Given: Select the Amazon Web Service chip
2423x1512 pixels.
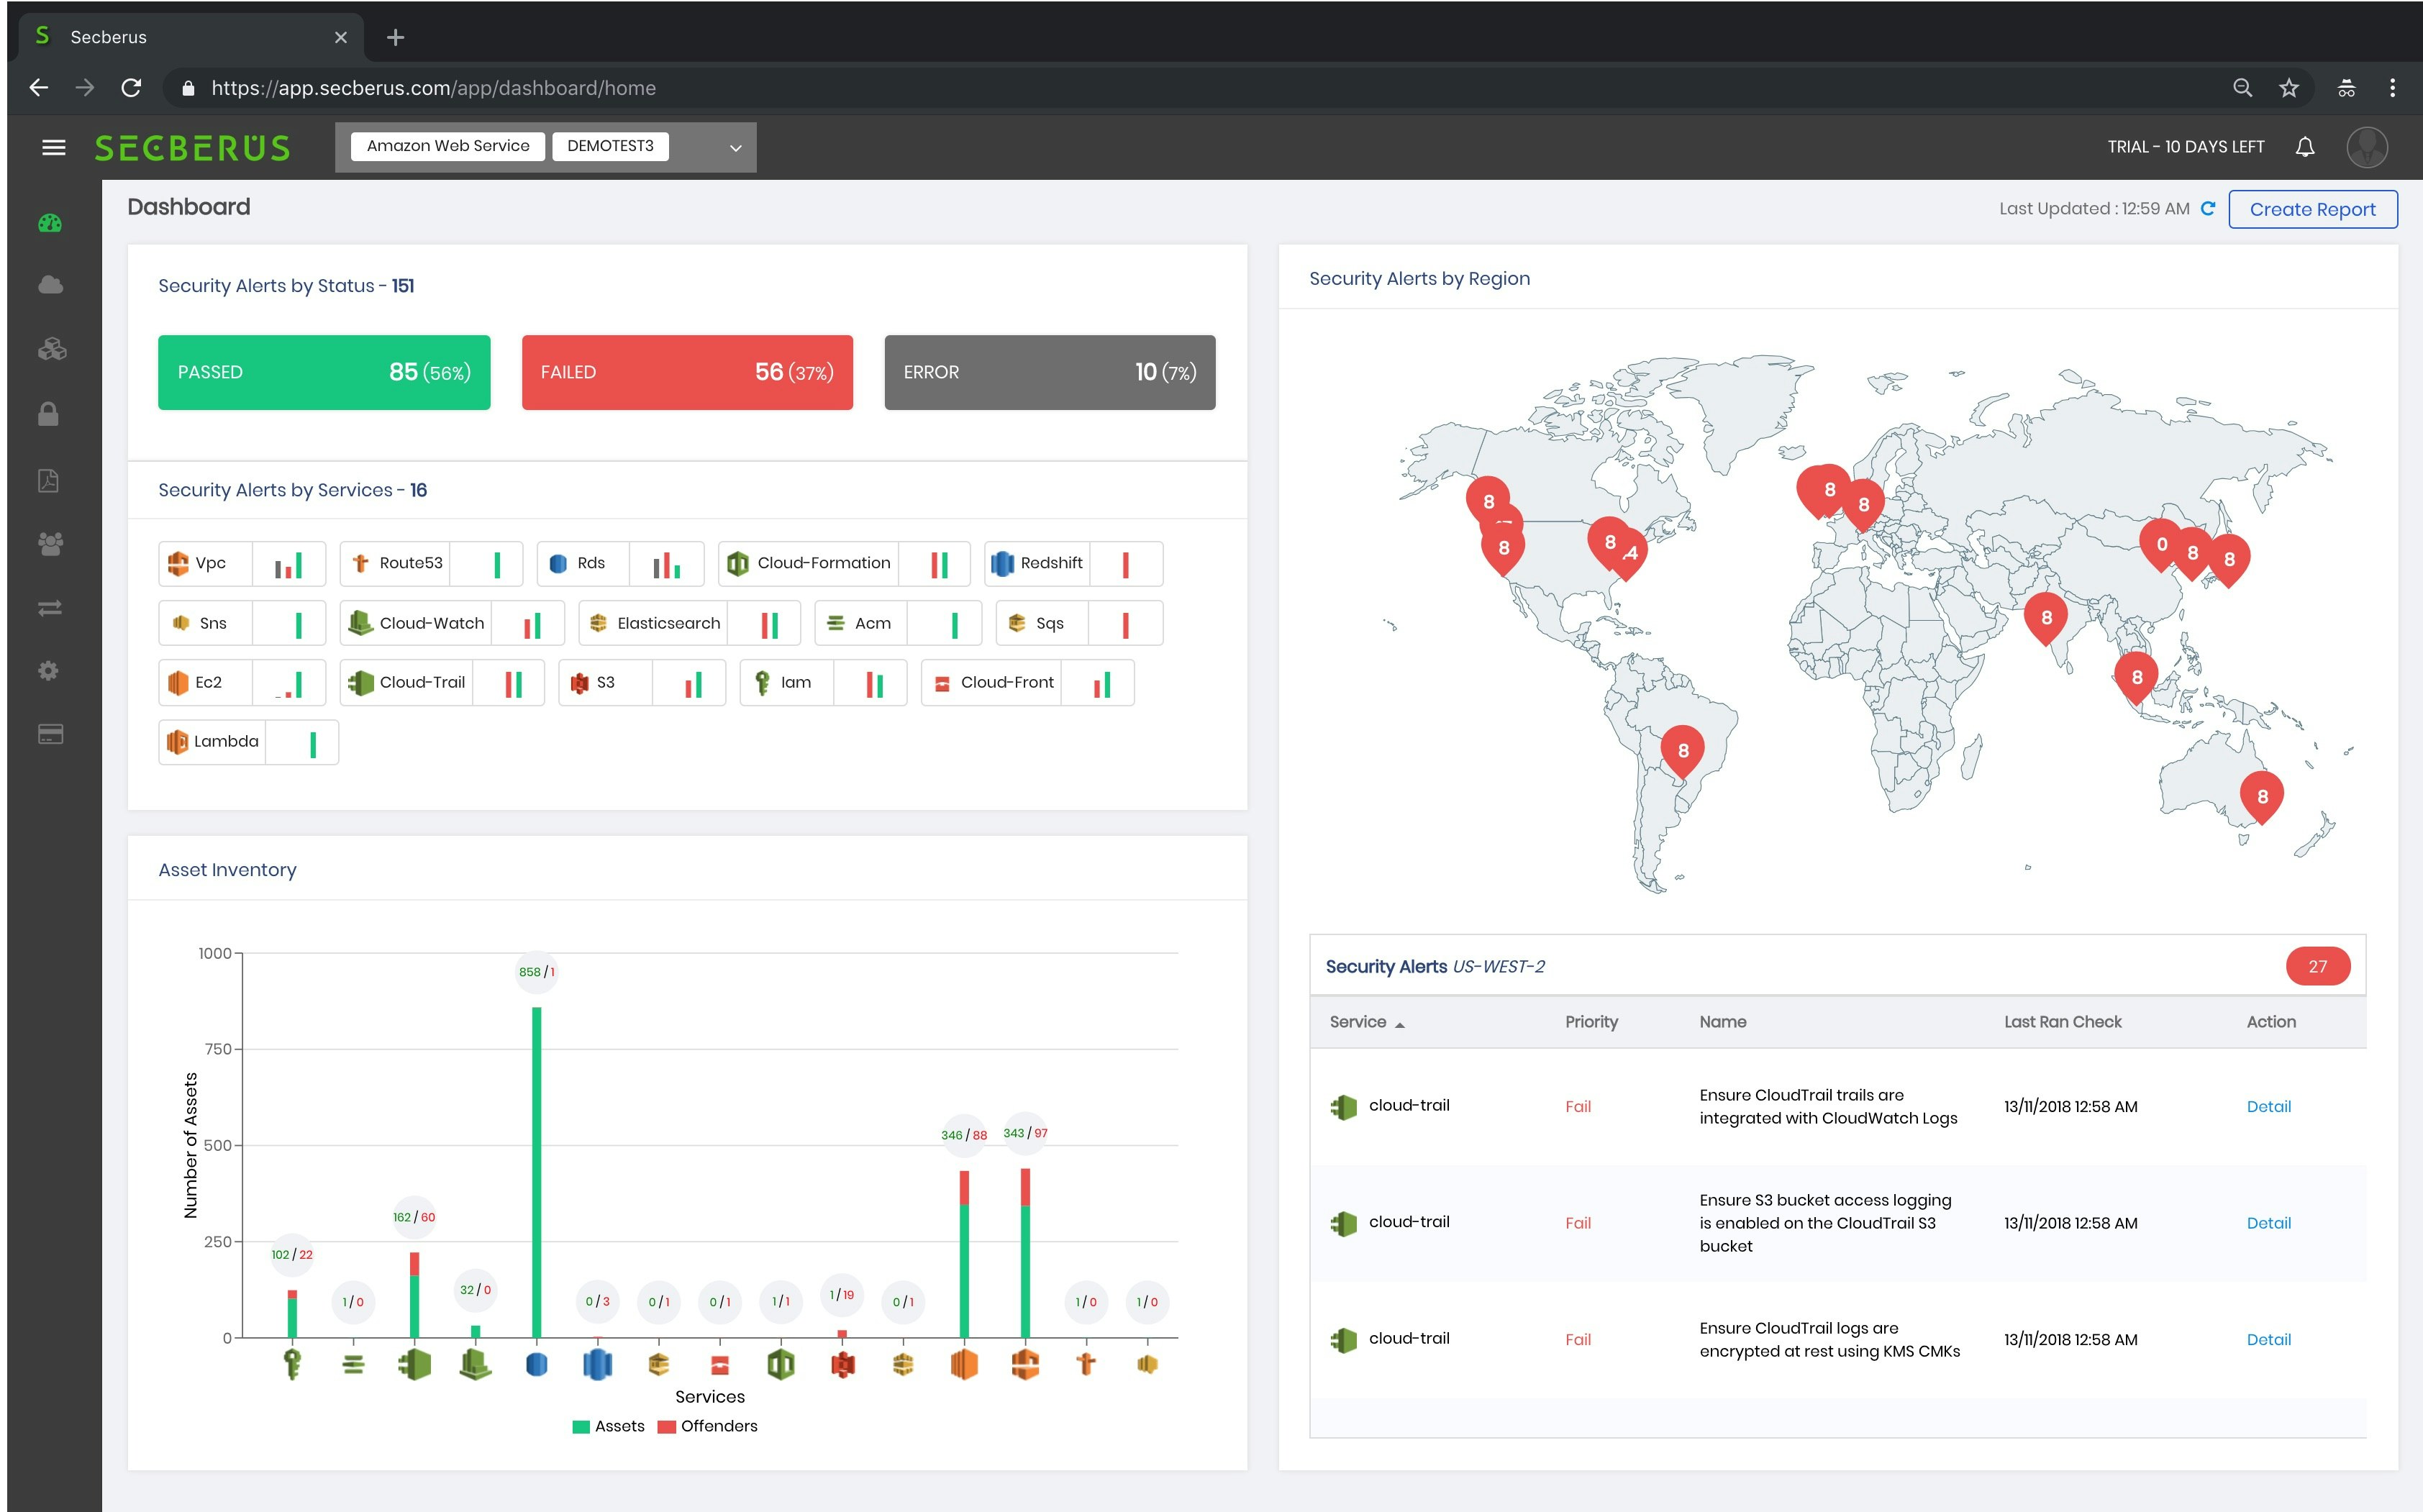Looking at the screenshot, I should pos(447,146).
